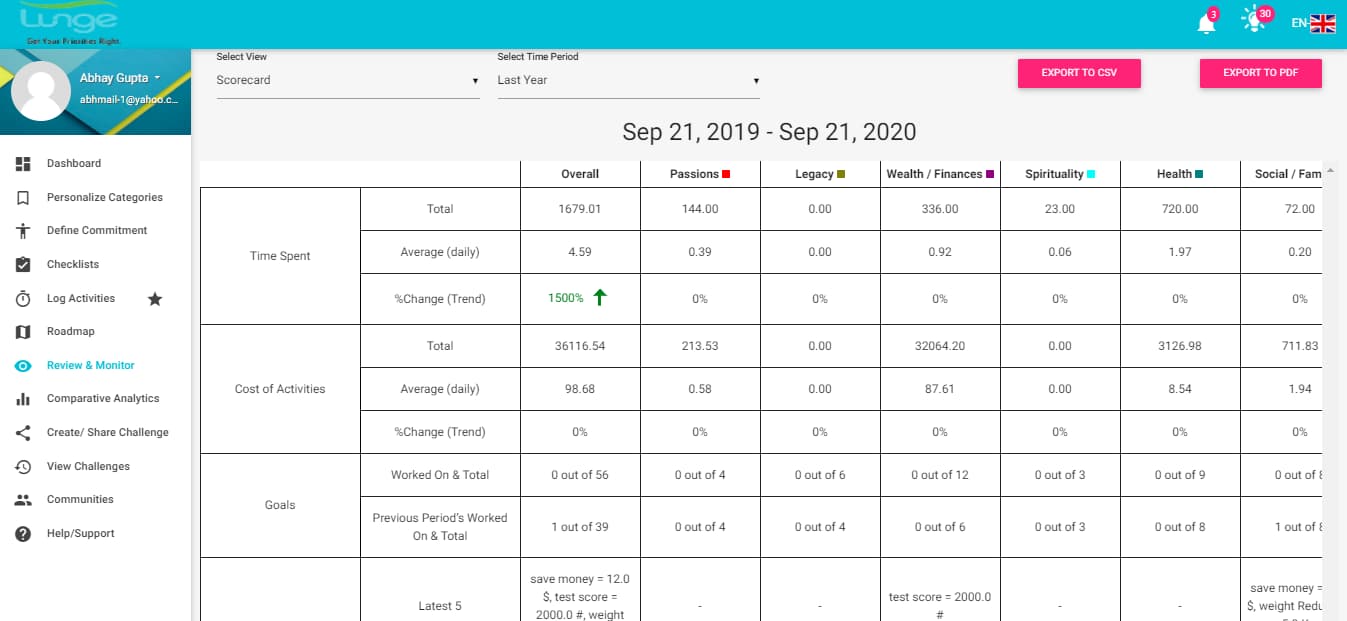
Task: Click the green trend up arrow
Action: (600, 298)
